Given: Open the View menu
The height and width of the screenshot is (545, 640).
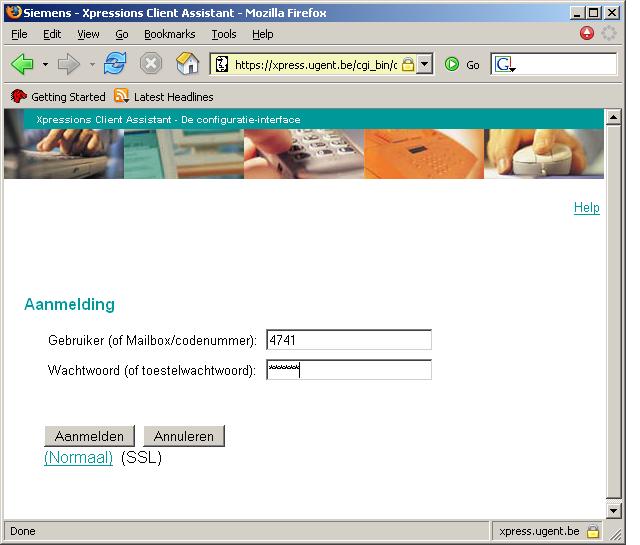Looking at the screenshot, I should 88,34.
